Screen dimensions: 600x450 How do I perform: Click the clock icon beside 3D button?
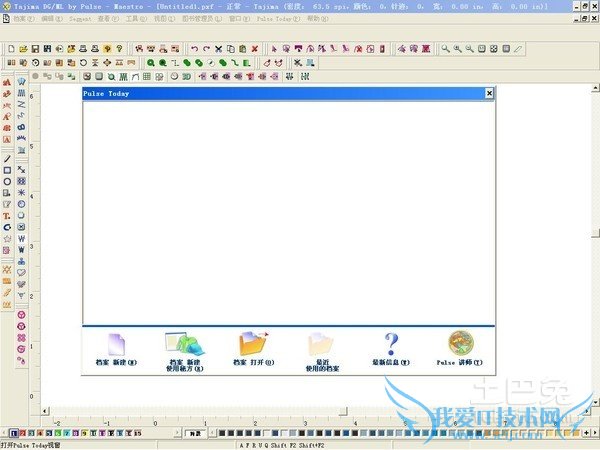(174, 77)
